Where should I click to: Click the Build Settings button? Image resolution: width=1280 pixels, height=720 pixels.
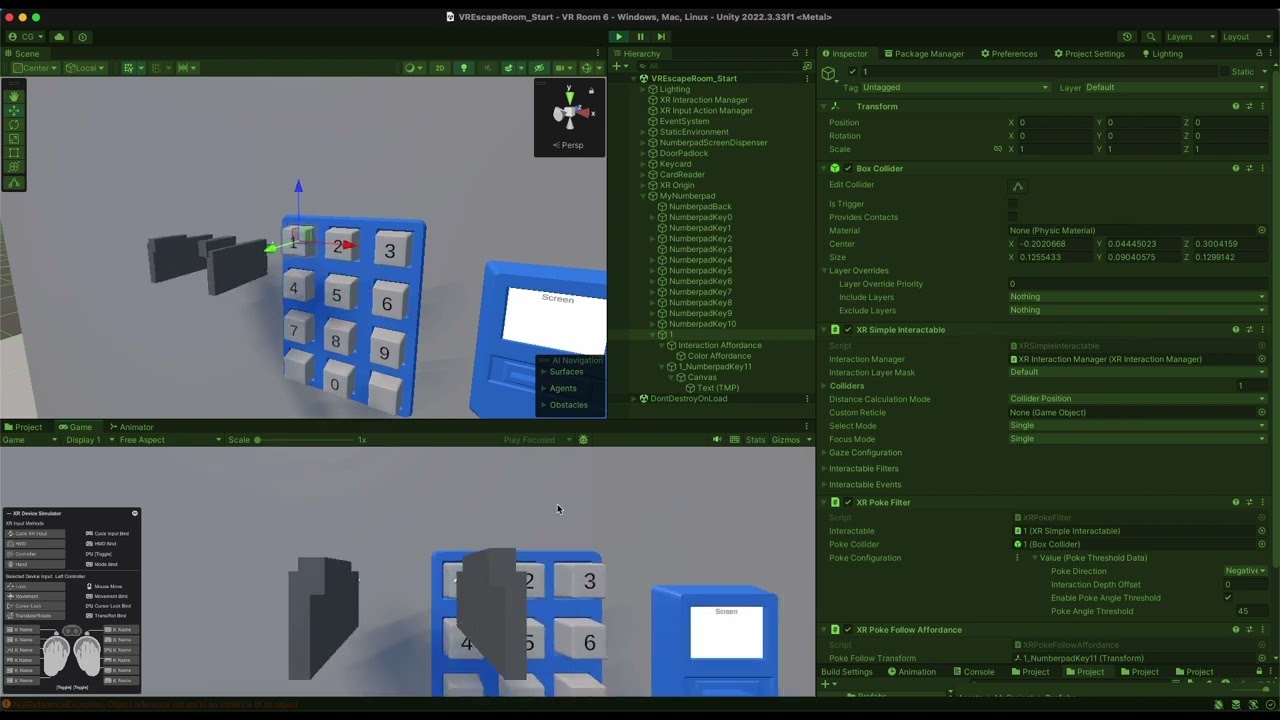coord(845,672)
